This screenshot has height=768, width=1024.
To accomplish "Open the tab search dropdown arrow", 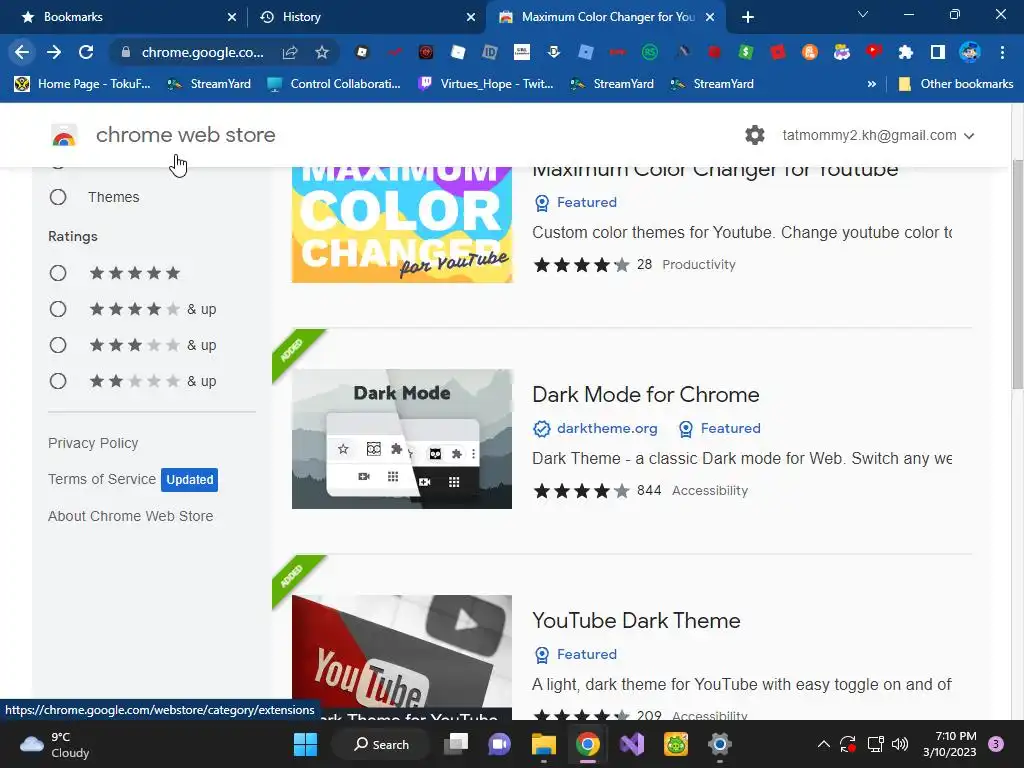I will point(863,14).
